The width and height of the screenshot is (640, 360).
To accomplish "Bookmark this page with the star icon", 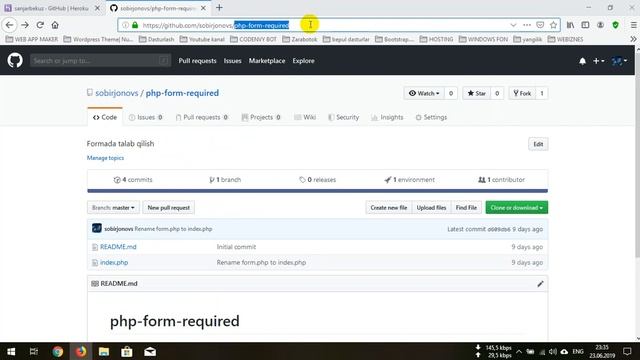I will coord(553,25).
